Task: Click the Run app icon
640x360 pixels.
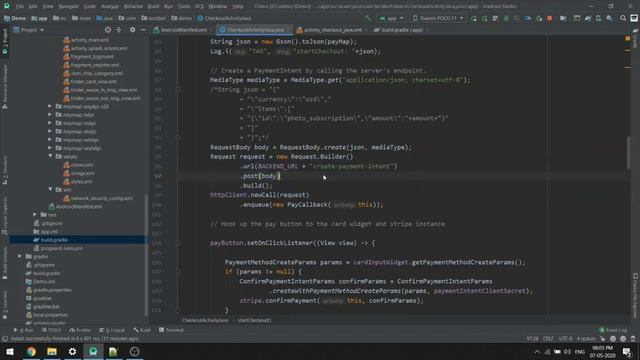Action: 473,18
